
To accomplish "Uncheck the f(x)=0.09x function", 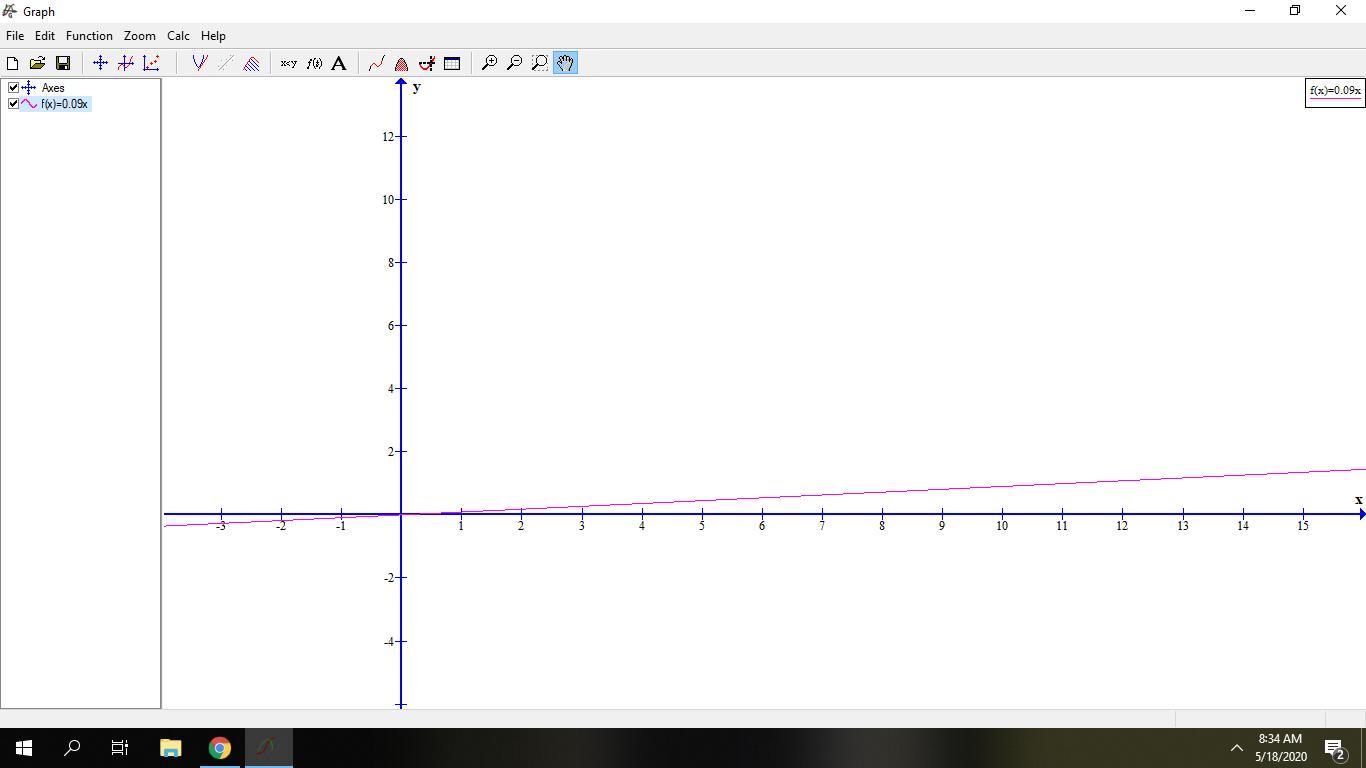I will point(13,104).
